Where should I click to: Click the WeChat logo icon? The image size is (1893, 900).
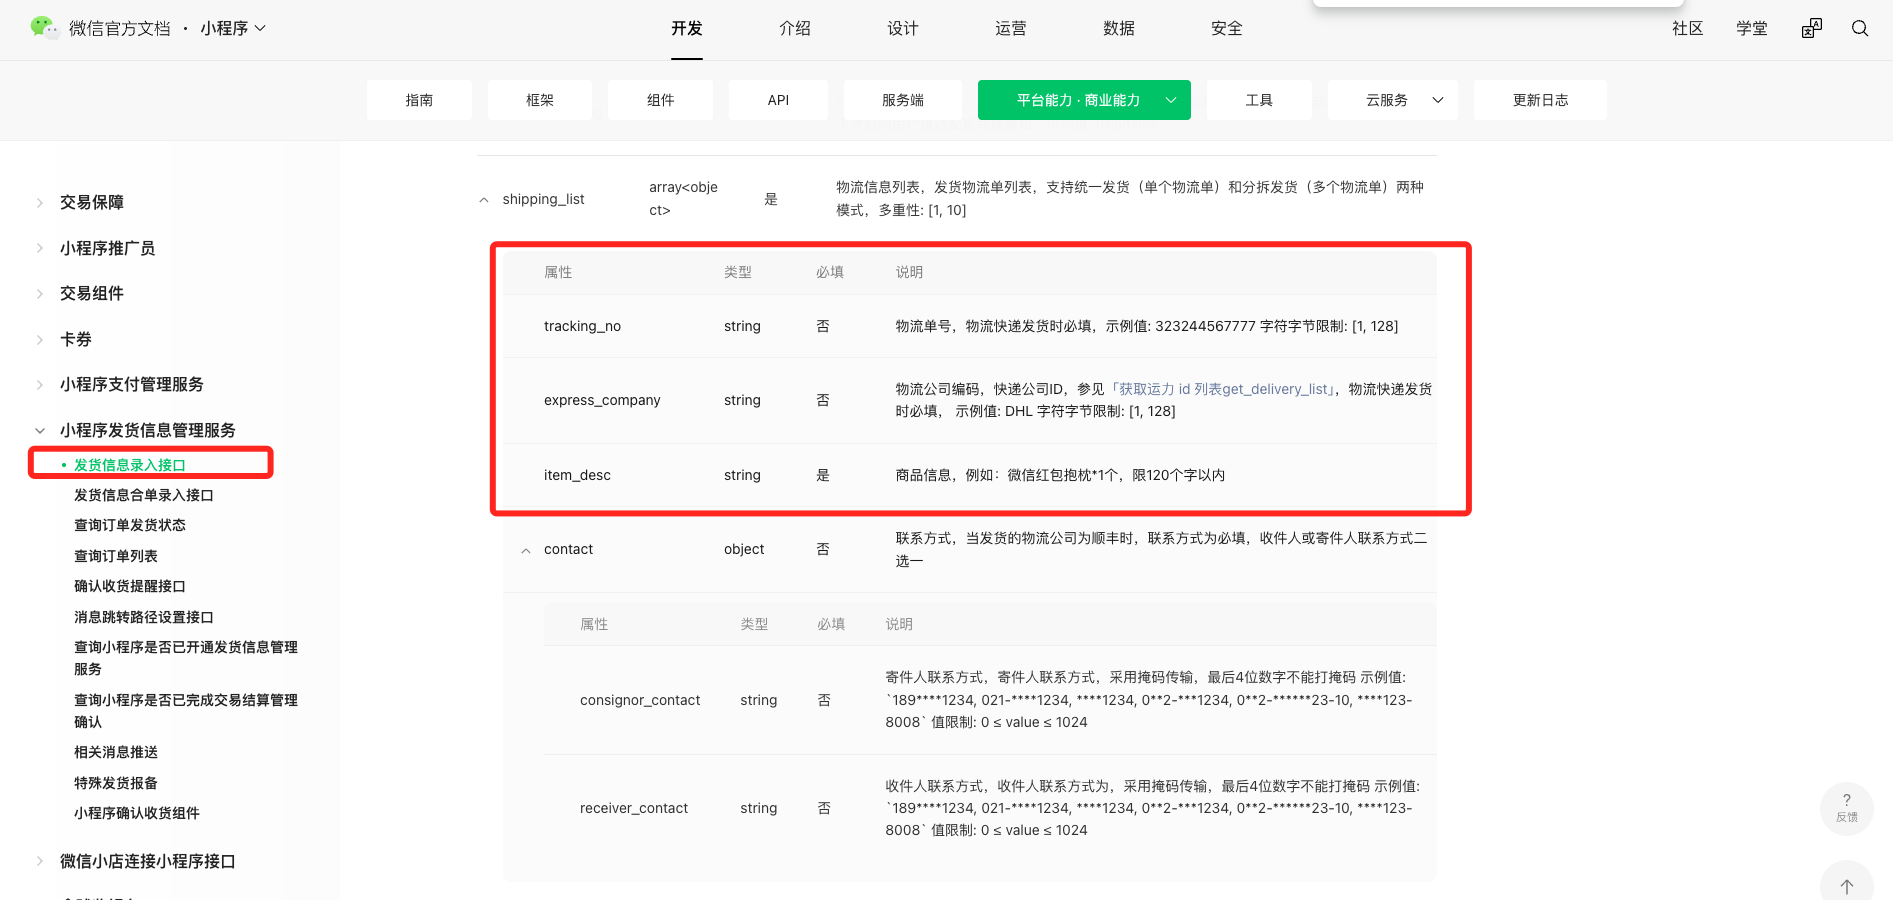pyautogui.click(x=44, y=27)
